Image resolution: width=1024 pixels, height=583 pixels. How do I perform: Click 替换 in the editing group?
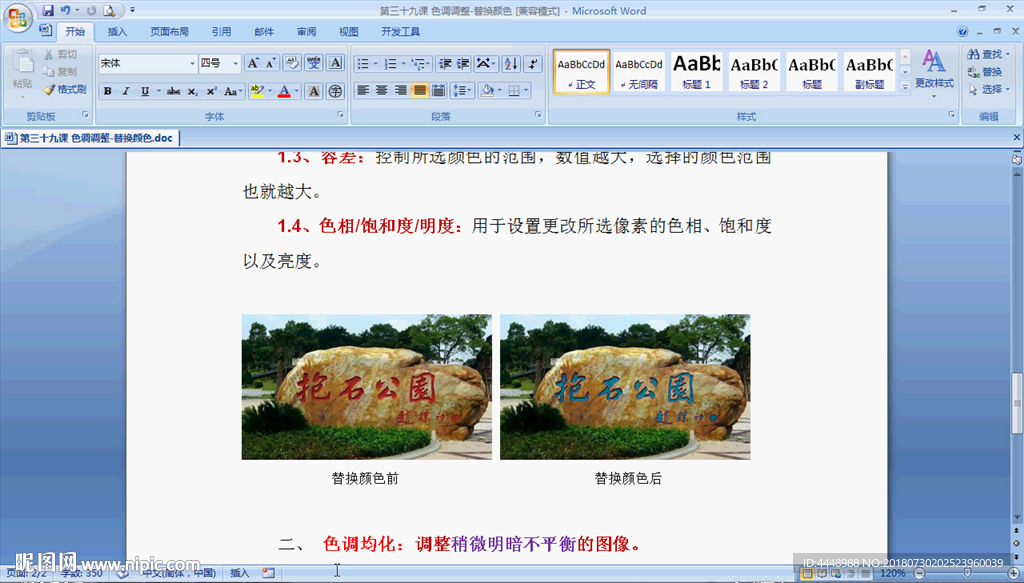pos(985,72)
